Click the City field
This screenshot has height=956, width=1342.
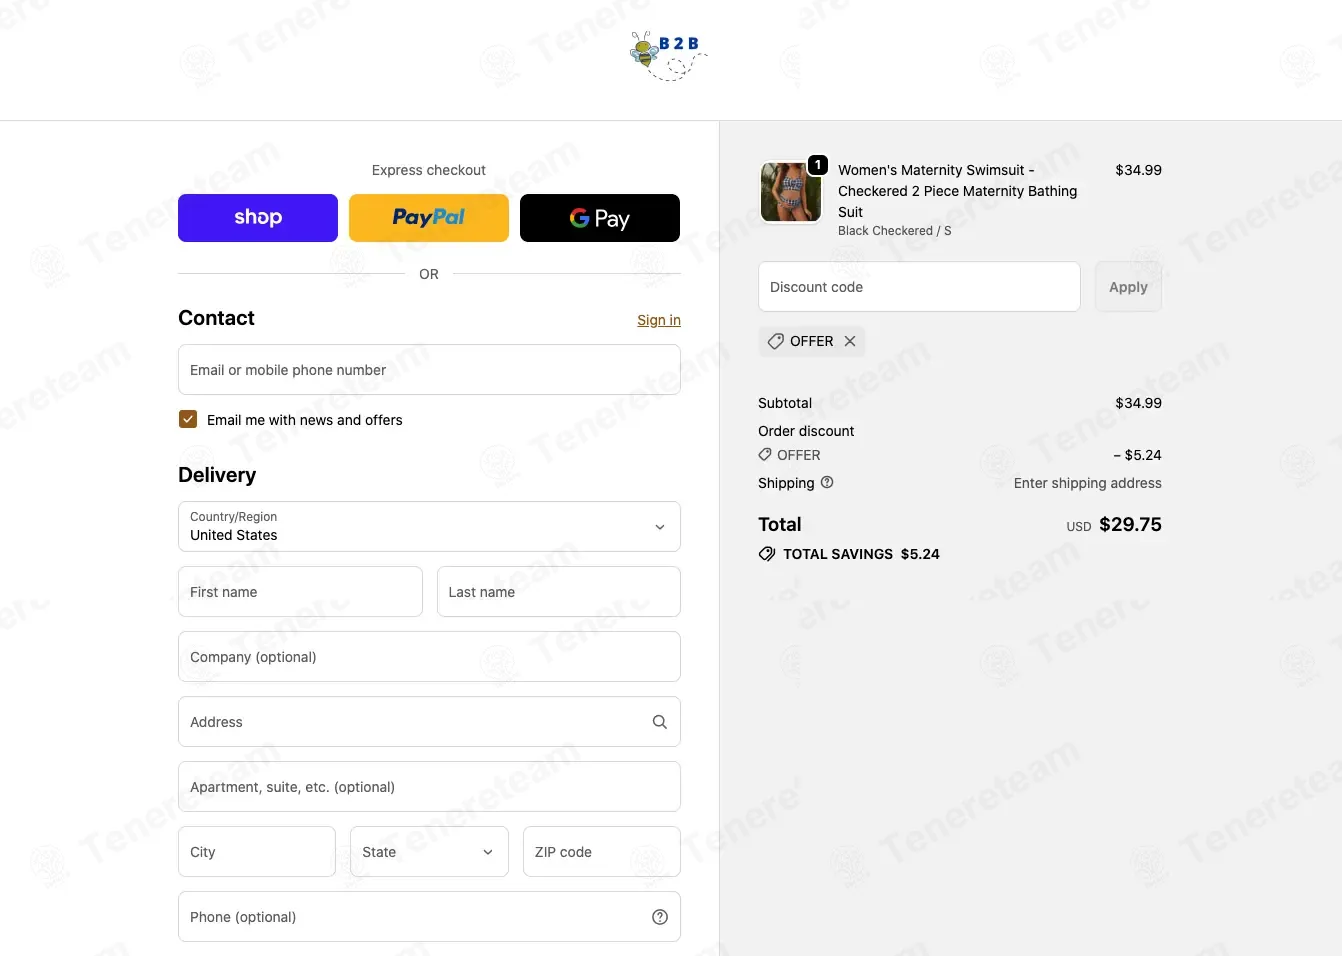point(257,852)
